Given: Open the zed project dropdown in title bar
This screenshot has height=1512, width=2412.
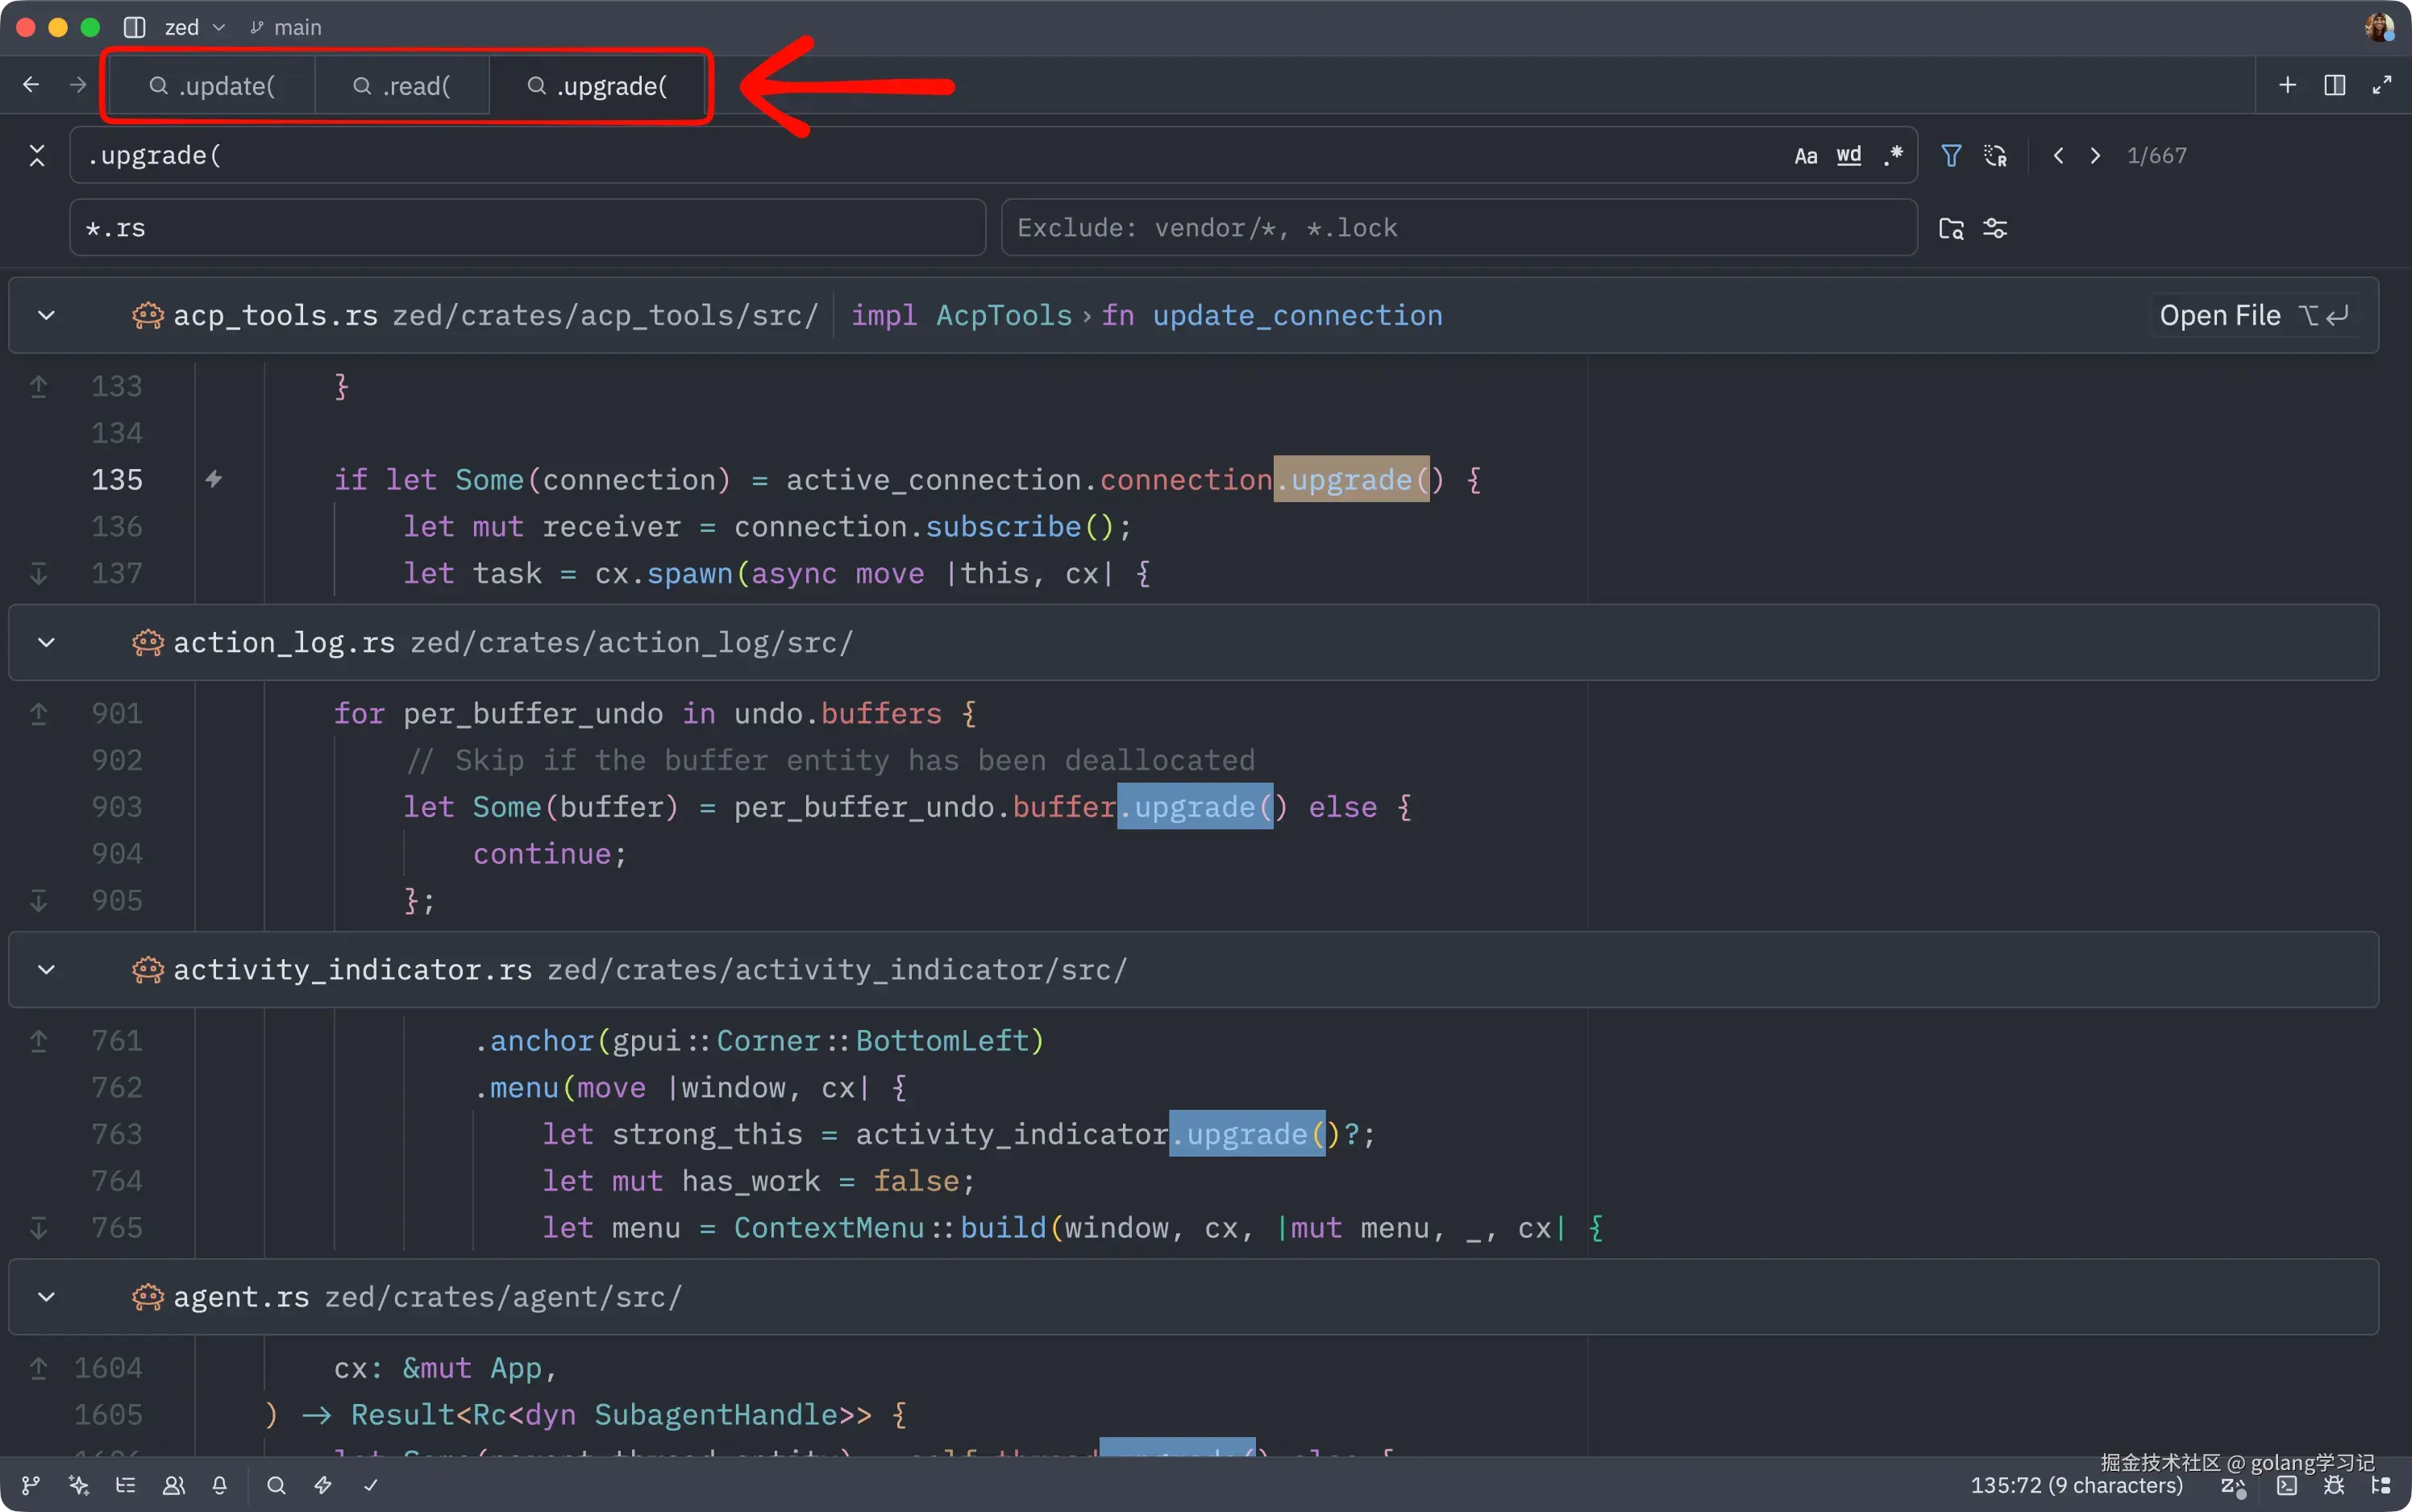Looking at the screenshot, I should click(x=194, y=27).
